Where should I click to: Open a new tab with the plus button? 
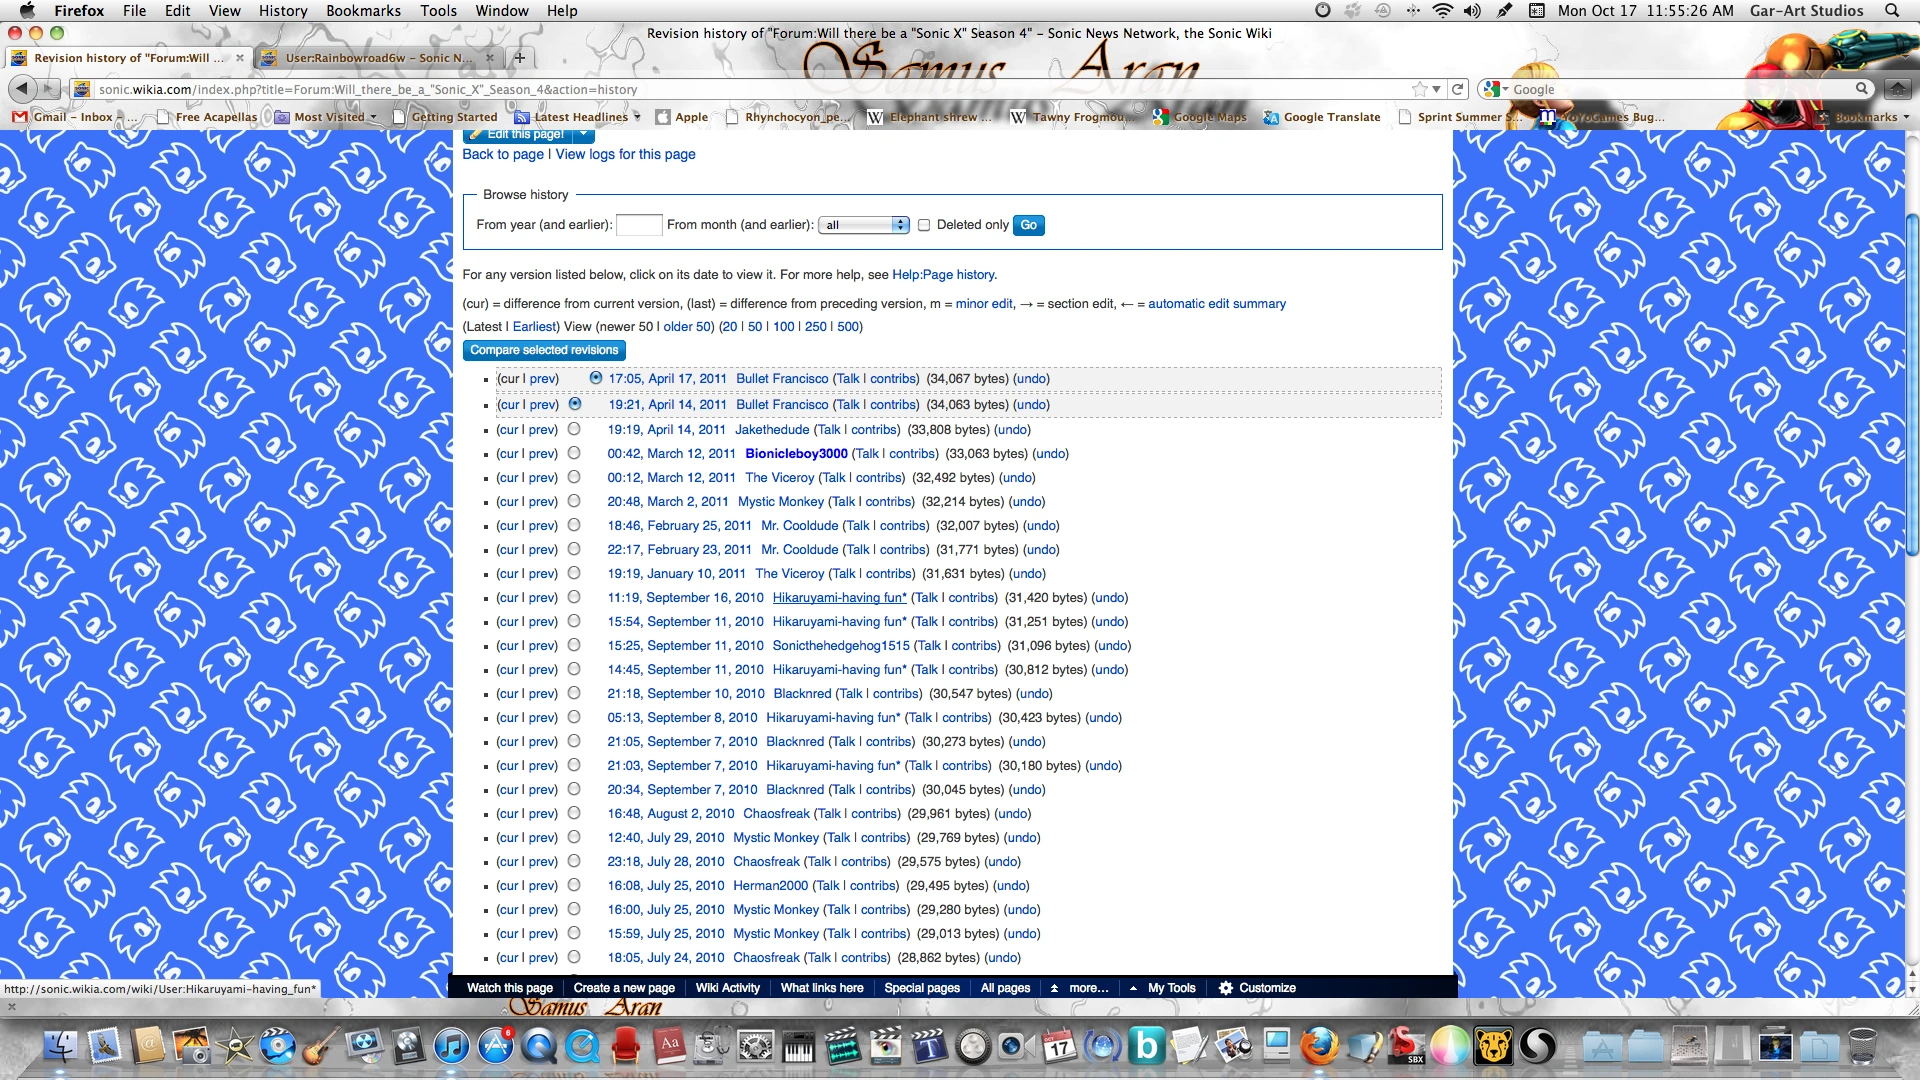pos(519,58)
